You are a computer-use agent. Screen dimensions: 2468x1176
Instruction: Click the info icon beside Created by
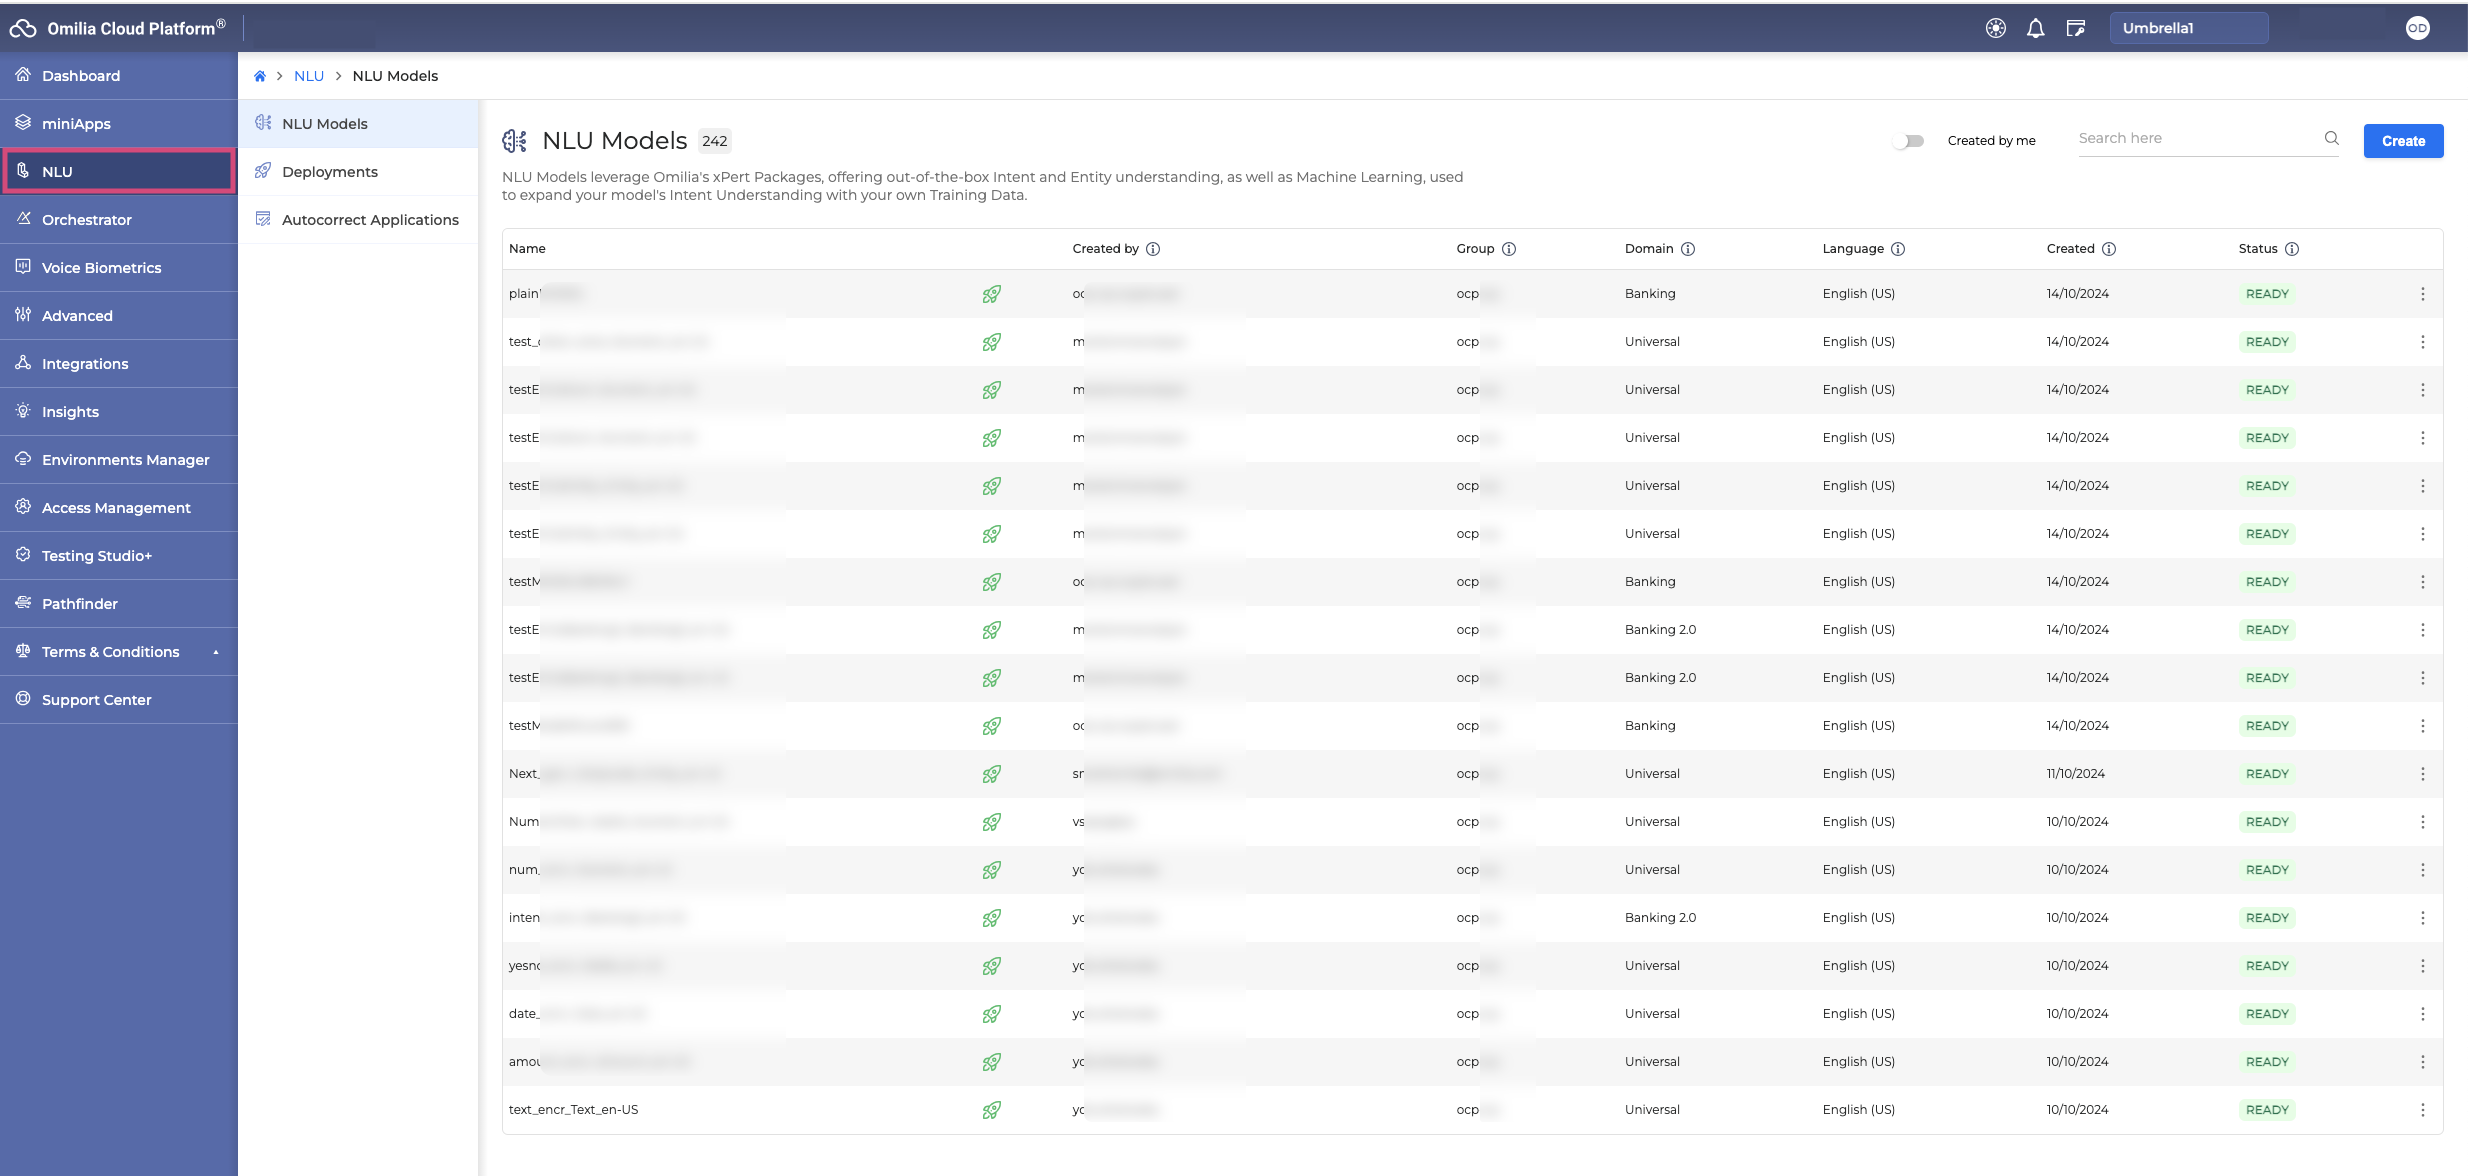pyautogui.click(x=1153, y=249)
